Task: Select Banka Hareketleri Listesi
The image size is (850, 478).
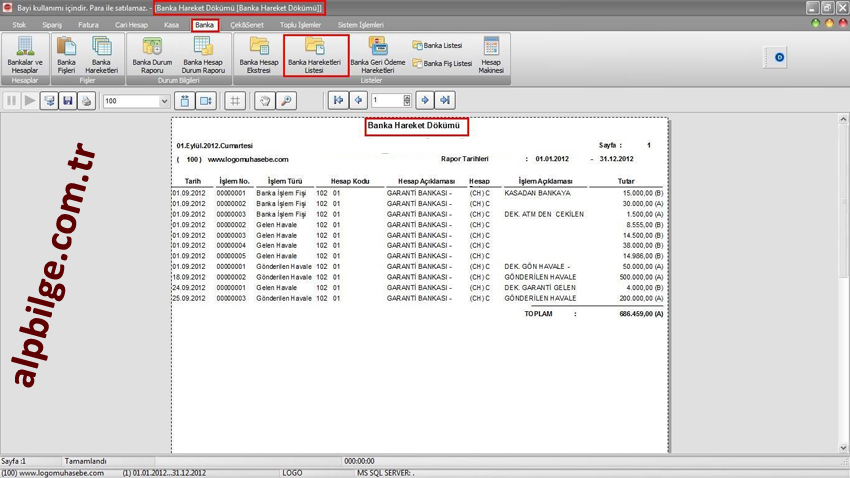Action: tap(315, 55)
